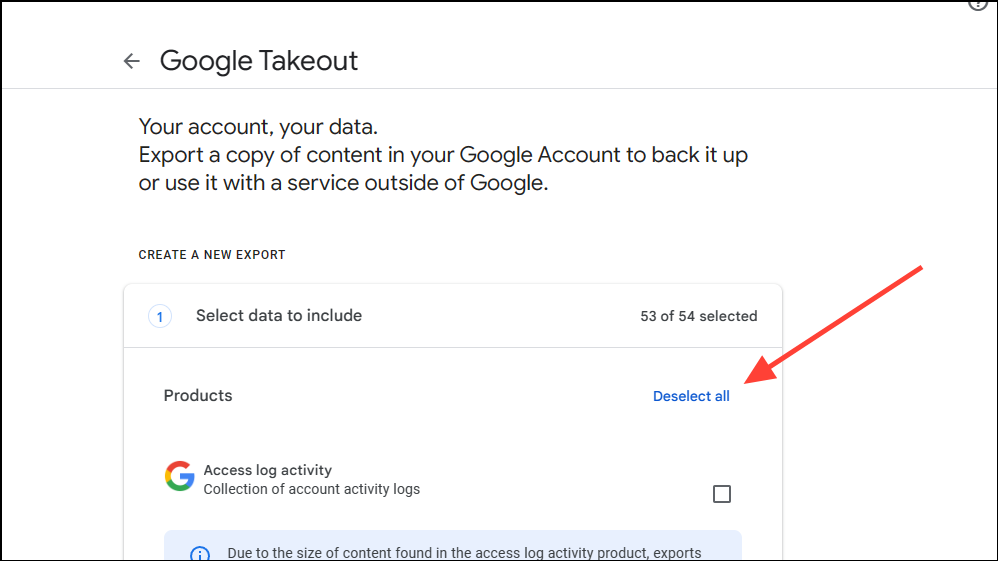Click the info icon in blue notice
The image size is (998, 561).
(x=200, y=553)
